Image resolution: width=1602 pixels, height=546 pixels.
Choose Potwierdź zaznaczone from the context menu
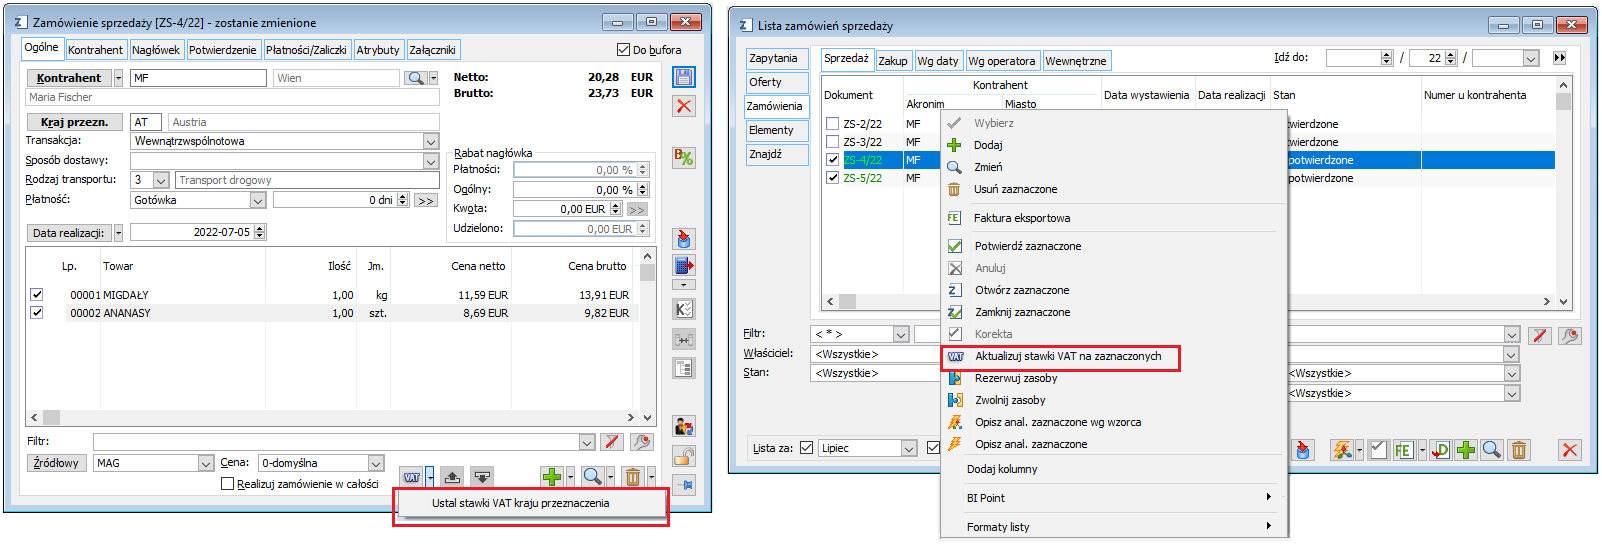click(1028, 246)
